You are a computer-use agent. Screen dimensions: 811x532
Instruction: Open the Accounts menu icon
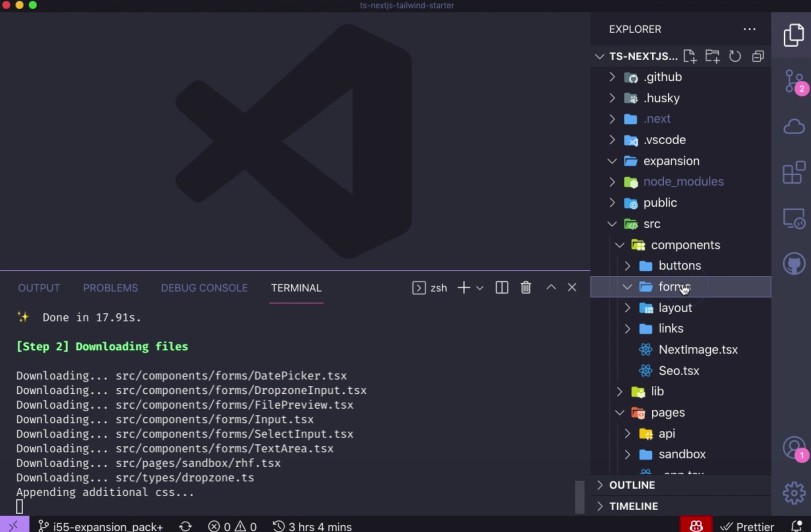(x=794, y=448)
